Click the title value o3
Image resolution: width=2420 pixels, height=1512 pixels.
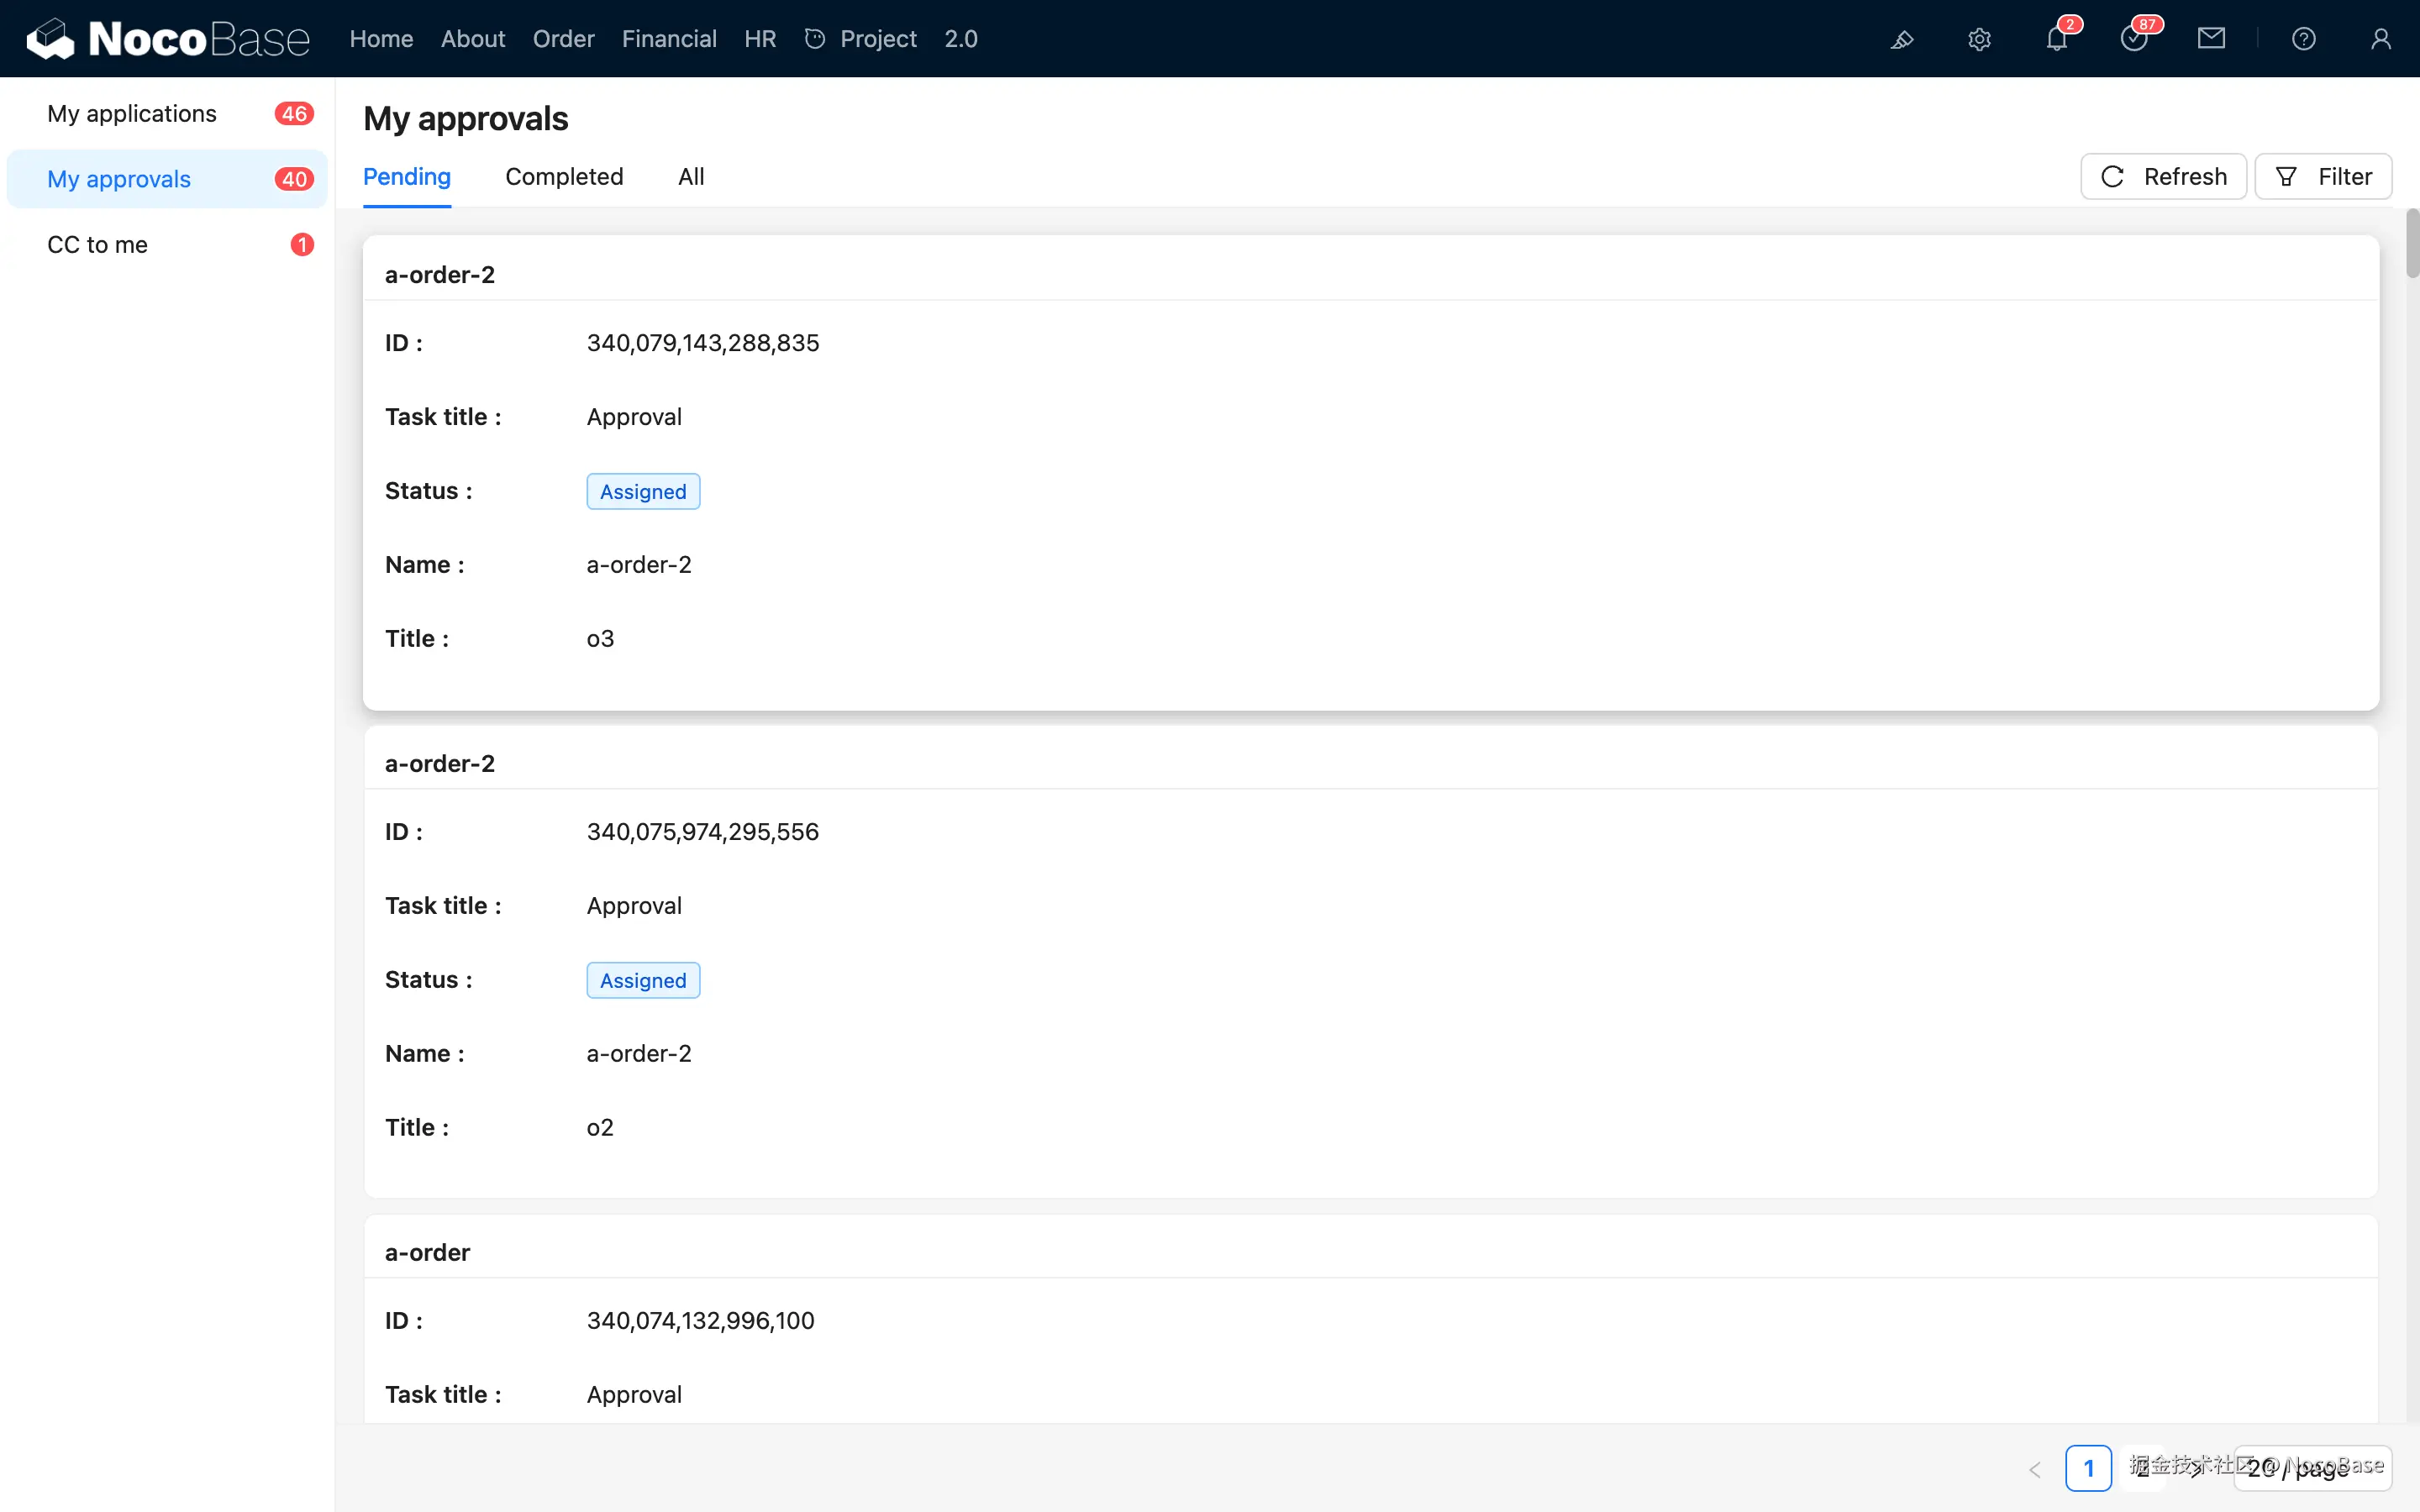(600, 639)
